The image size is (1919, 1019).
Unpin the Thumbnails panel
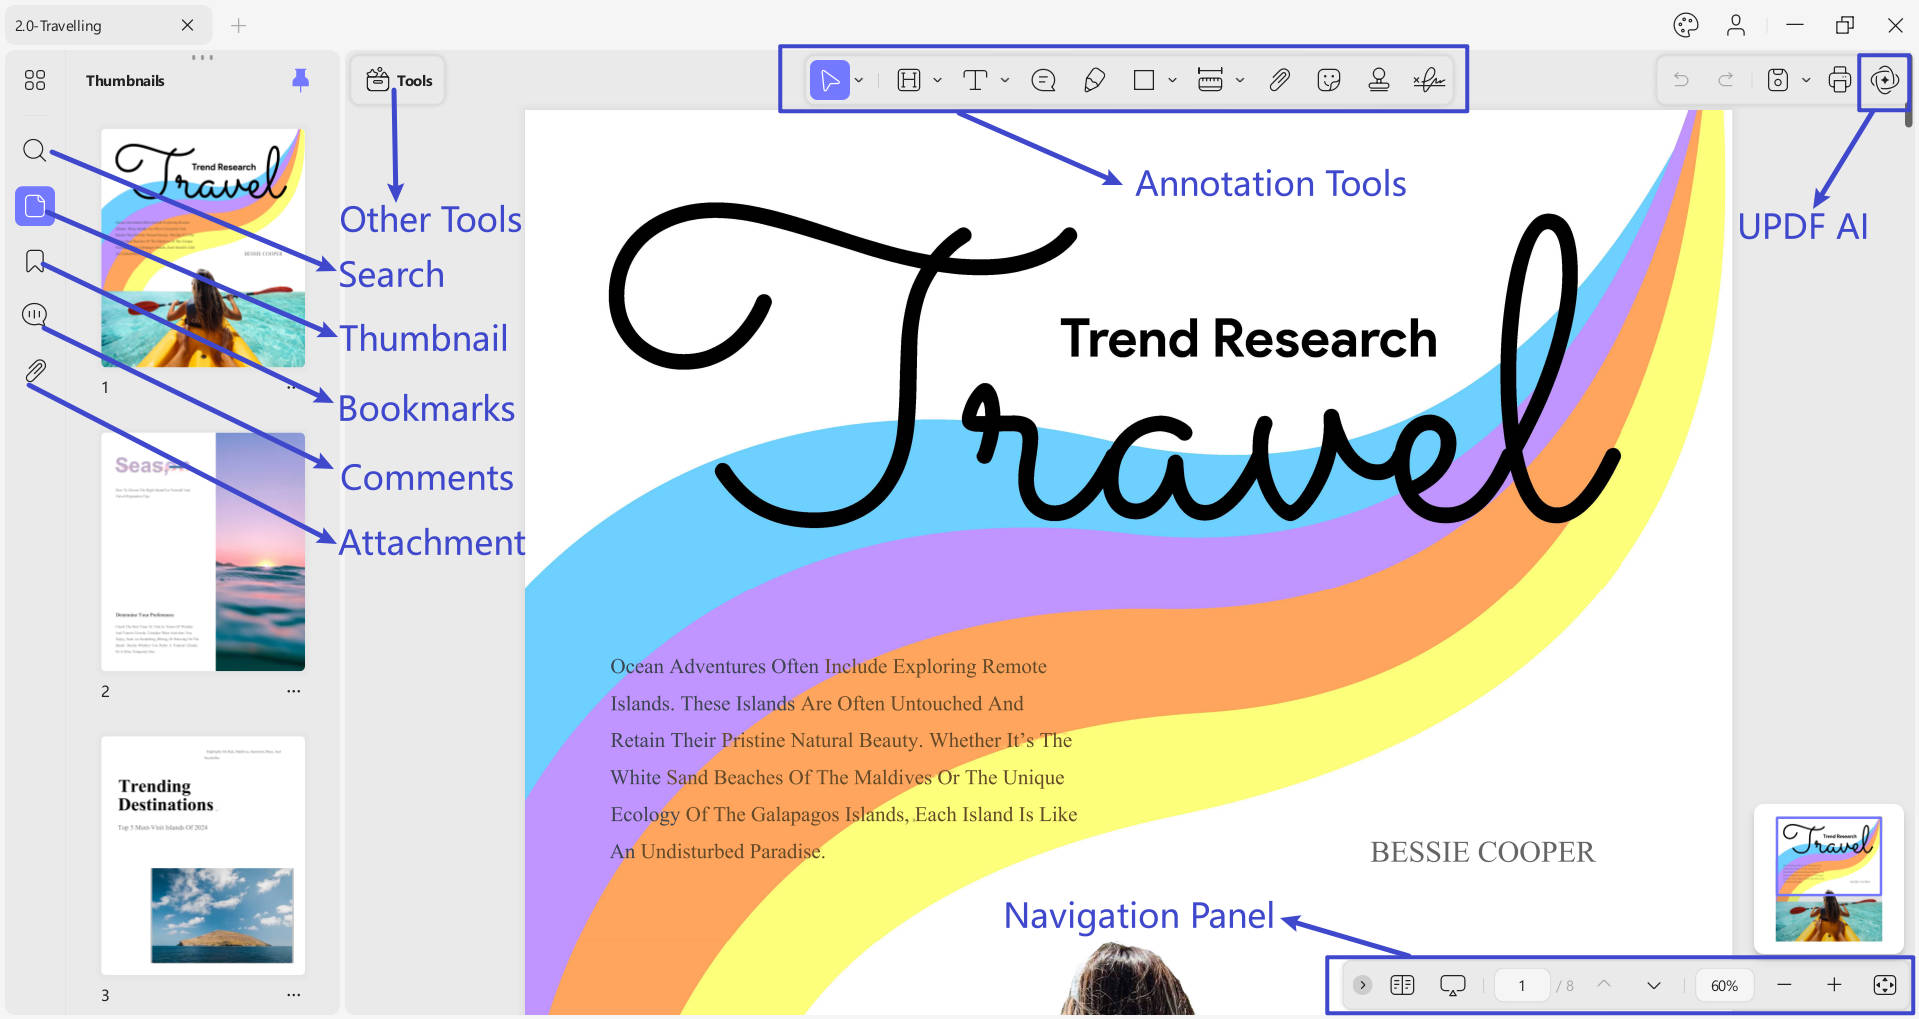point(300,80)
